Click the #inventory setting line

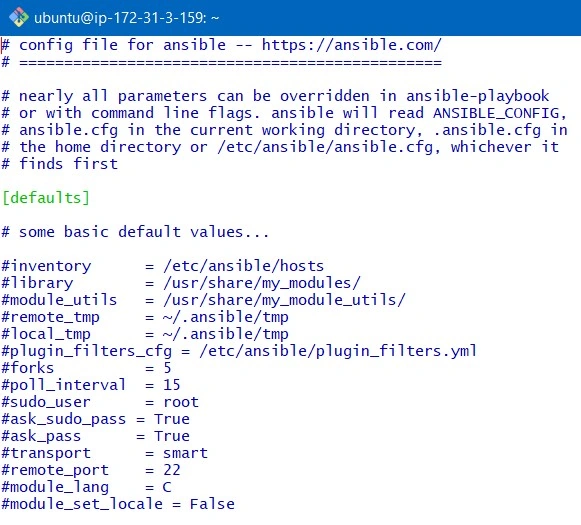point(163,266)
